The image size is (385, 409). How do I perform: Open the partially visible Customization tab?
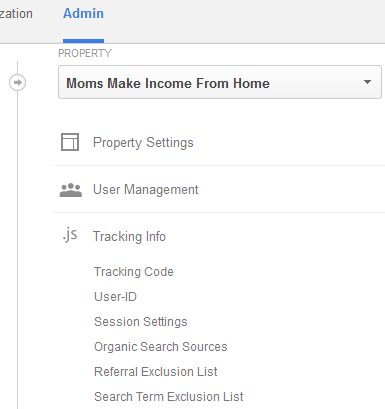(16, 14)
